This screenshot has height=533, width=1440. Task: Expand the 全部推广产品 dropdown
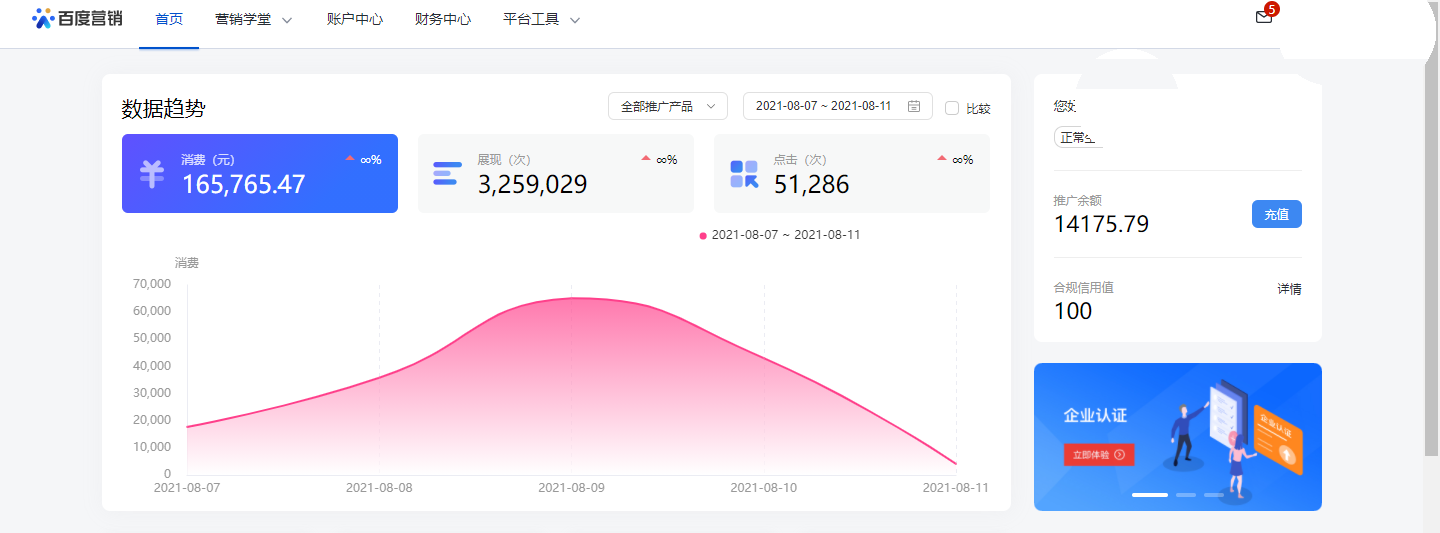(x=667, y=106)
